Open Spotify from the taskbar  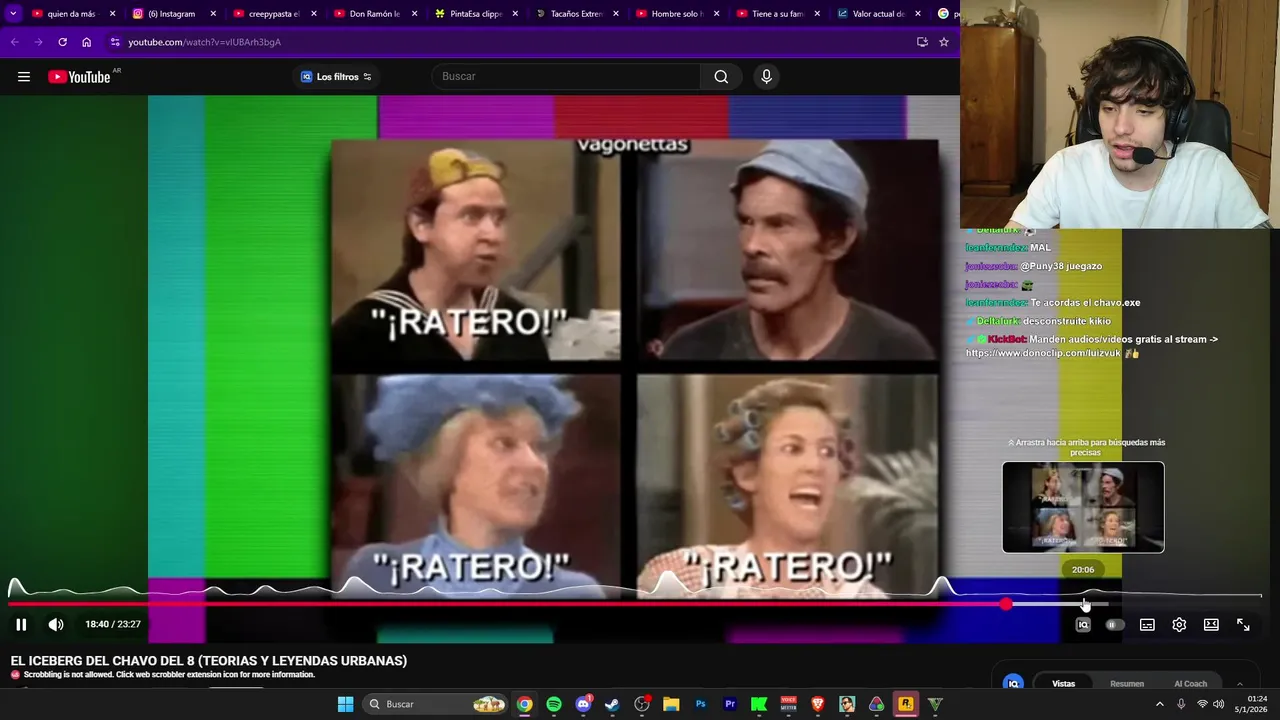(554, 704)
